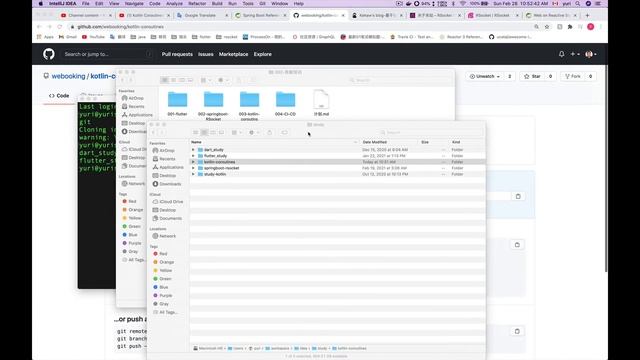Open the Git menu

262,4
